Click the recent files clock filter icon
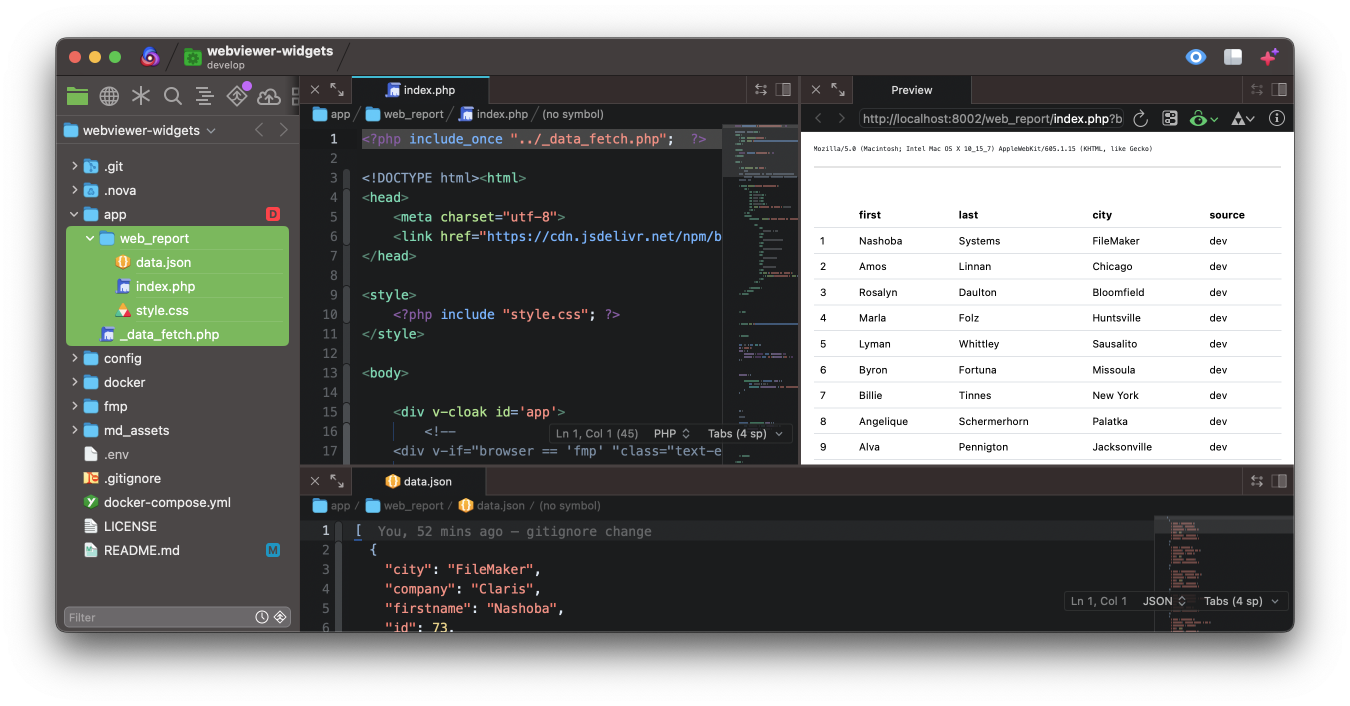This screenshot has width=1350, height=706. (262, 617)
